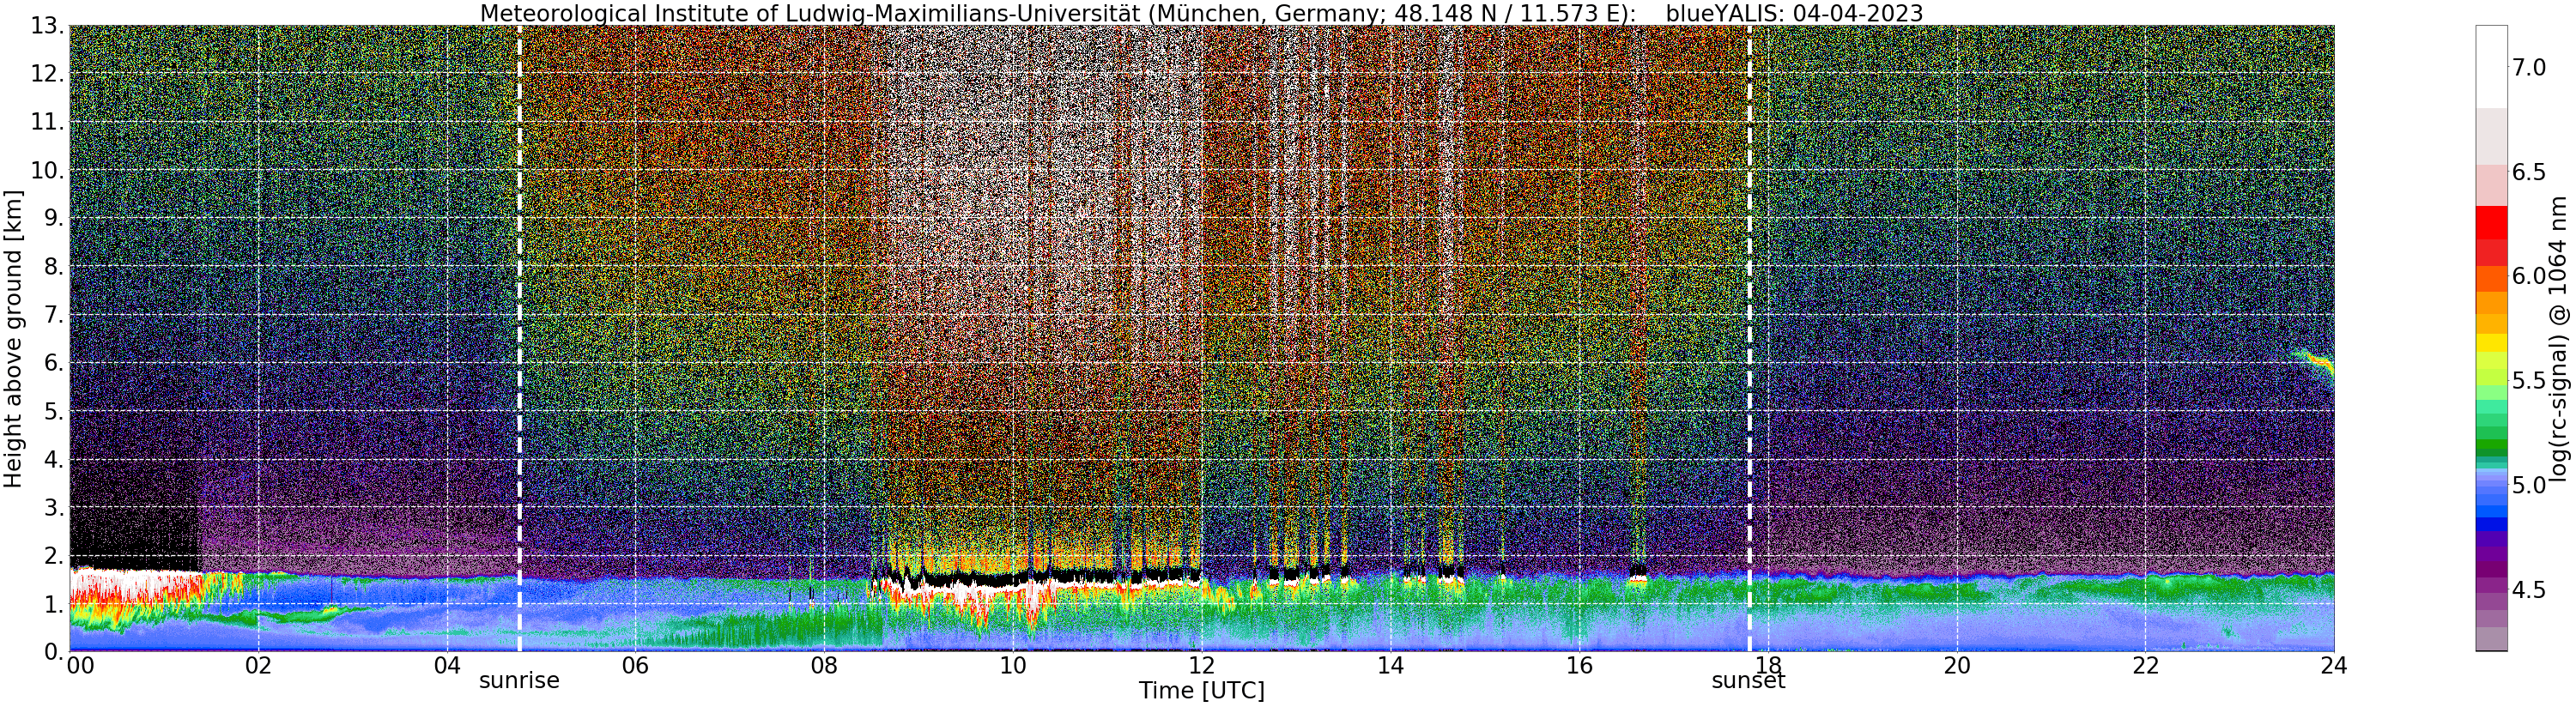Click the colorbar tick label 6.5
Image resolution: width=2576 pixels, height=707 pixels.
pos(2529,172)
